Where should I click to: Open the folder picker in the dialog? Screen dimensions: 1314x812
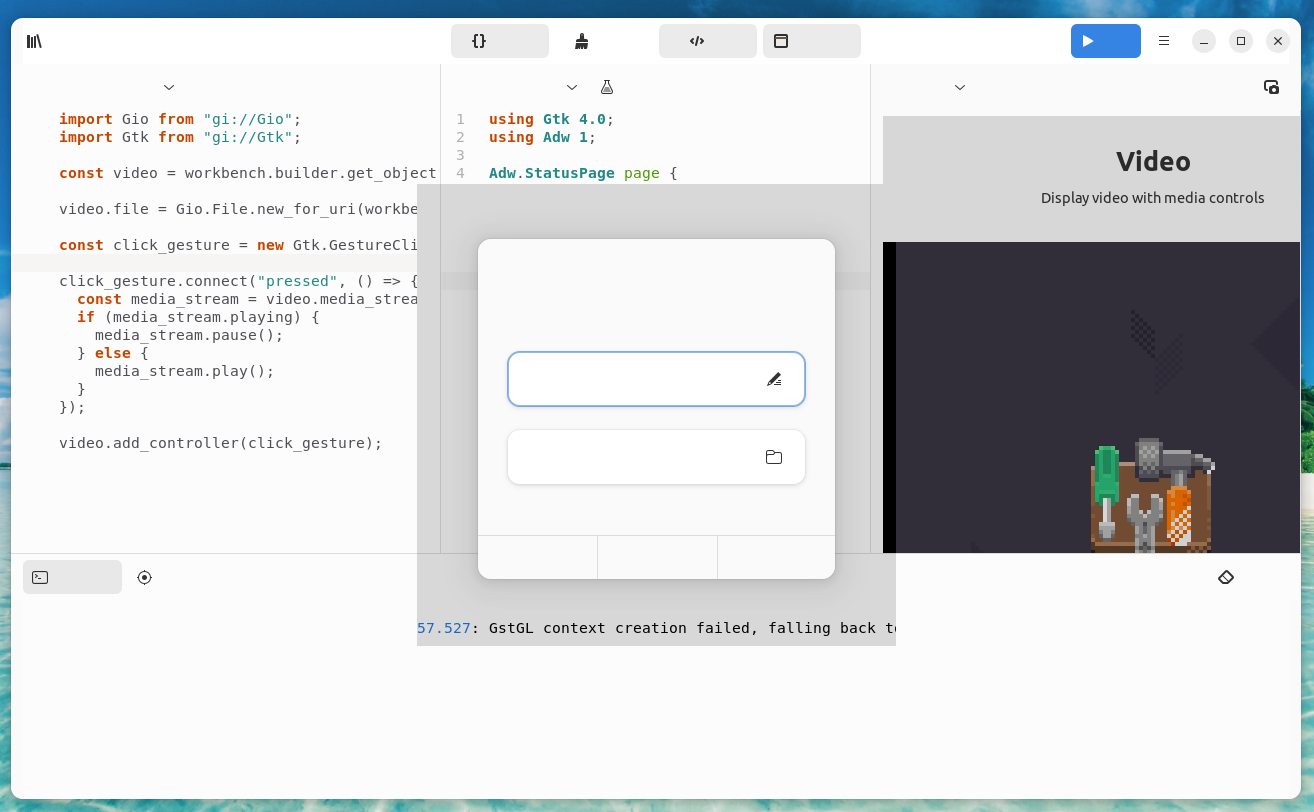pos(773,456)
